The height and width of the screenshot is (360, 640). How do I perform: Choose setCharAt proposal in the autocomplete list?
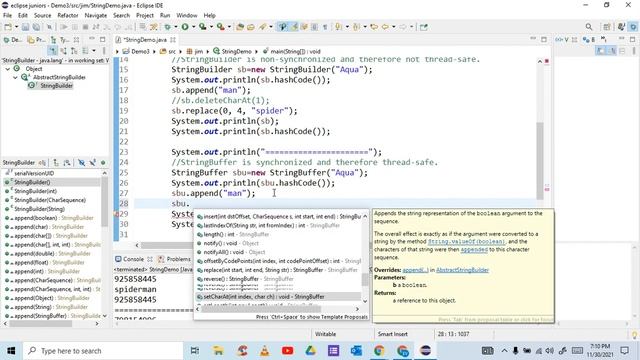278,297
